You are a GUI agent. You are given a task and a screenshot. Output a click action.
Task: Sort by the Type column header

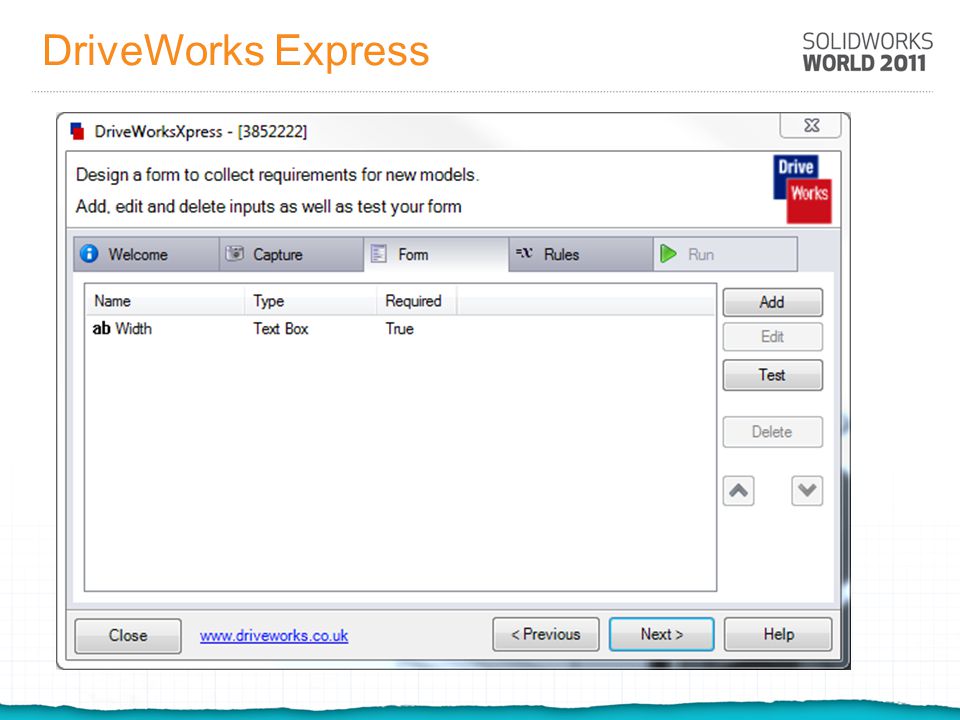(310, 301)
